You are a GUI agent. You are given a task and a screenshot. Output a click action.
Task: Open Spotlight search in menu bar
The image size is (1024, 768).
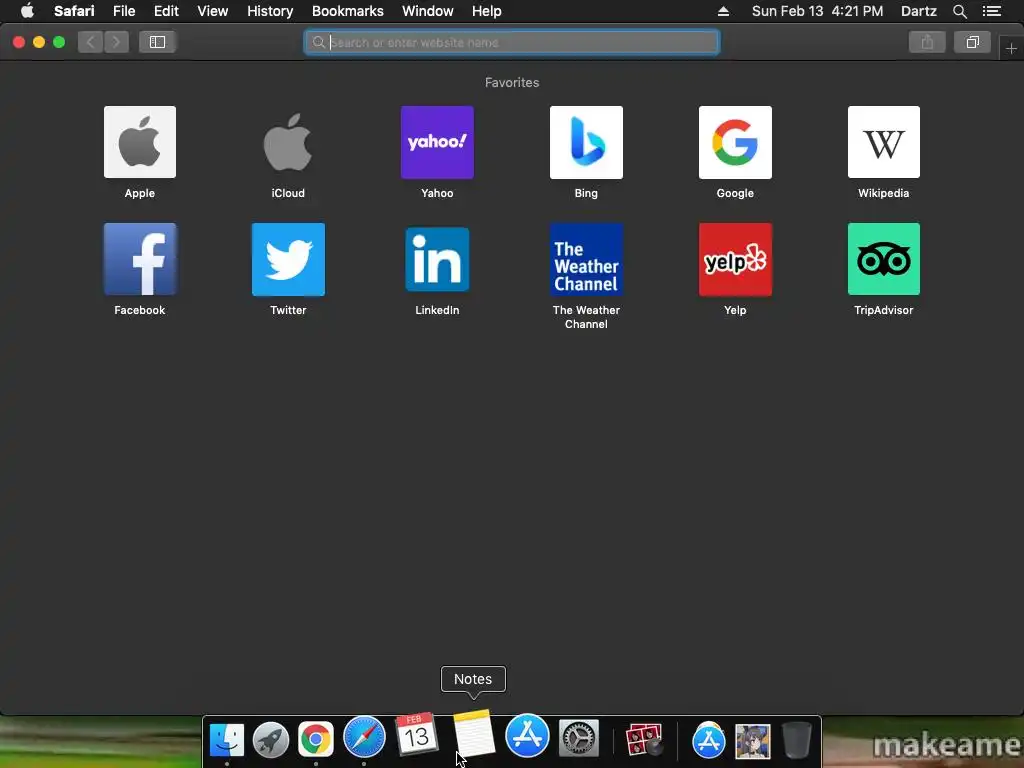coord(959,11)
